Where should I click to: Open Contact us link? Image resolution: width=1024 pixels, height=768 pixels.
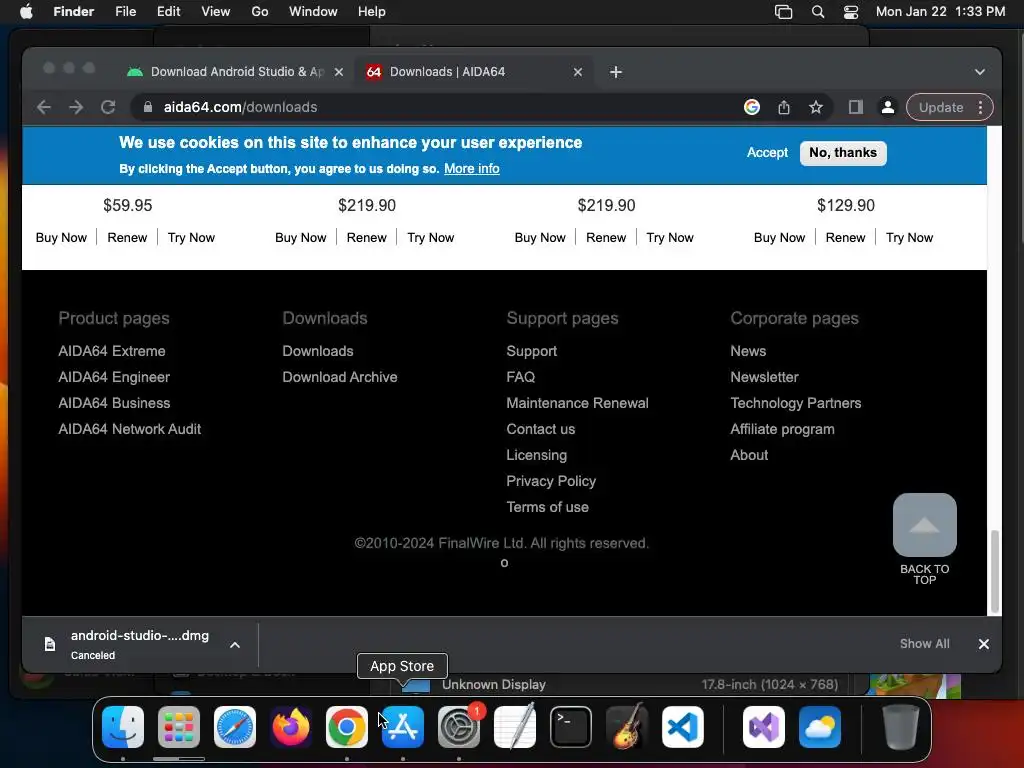click(x=541, y=429)
